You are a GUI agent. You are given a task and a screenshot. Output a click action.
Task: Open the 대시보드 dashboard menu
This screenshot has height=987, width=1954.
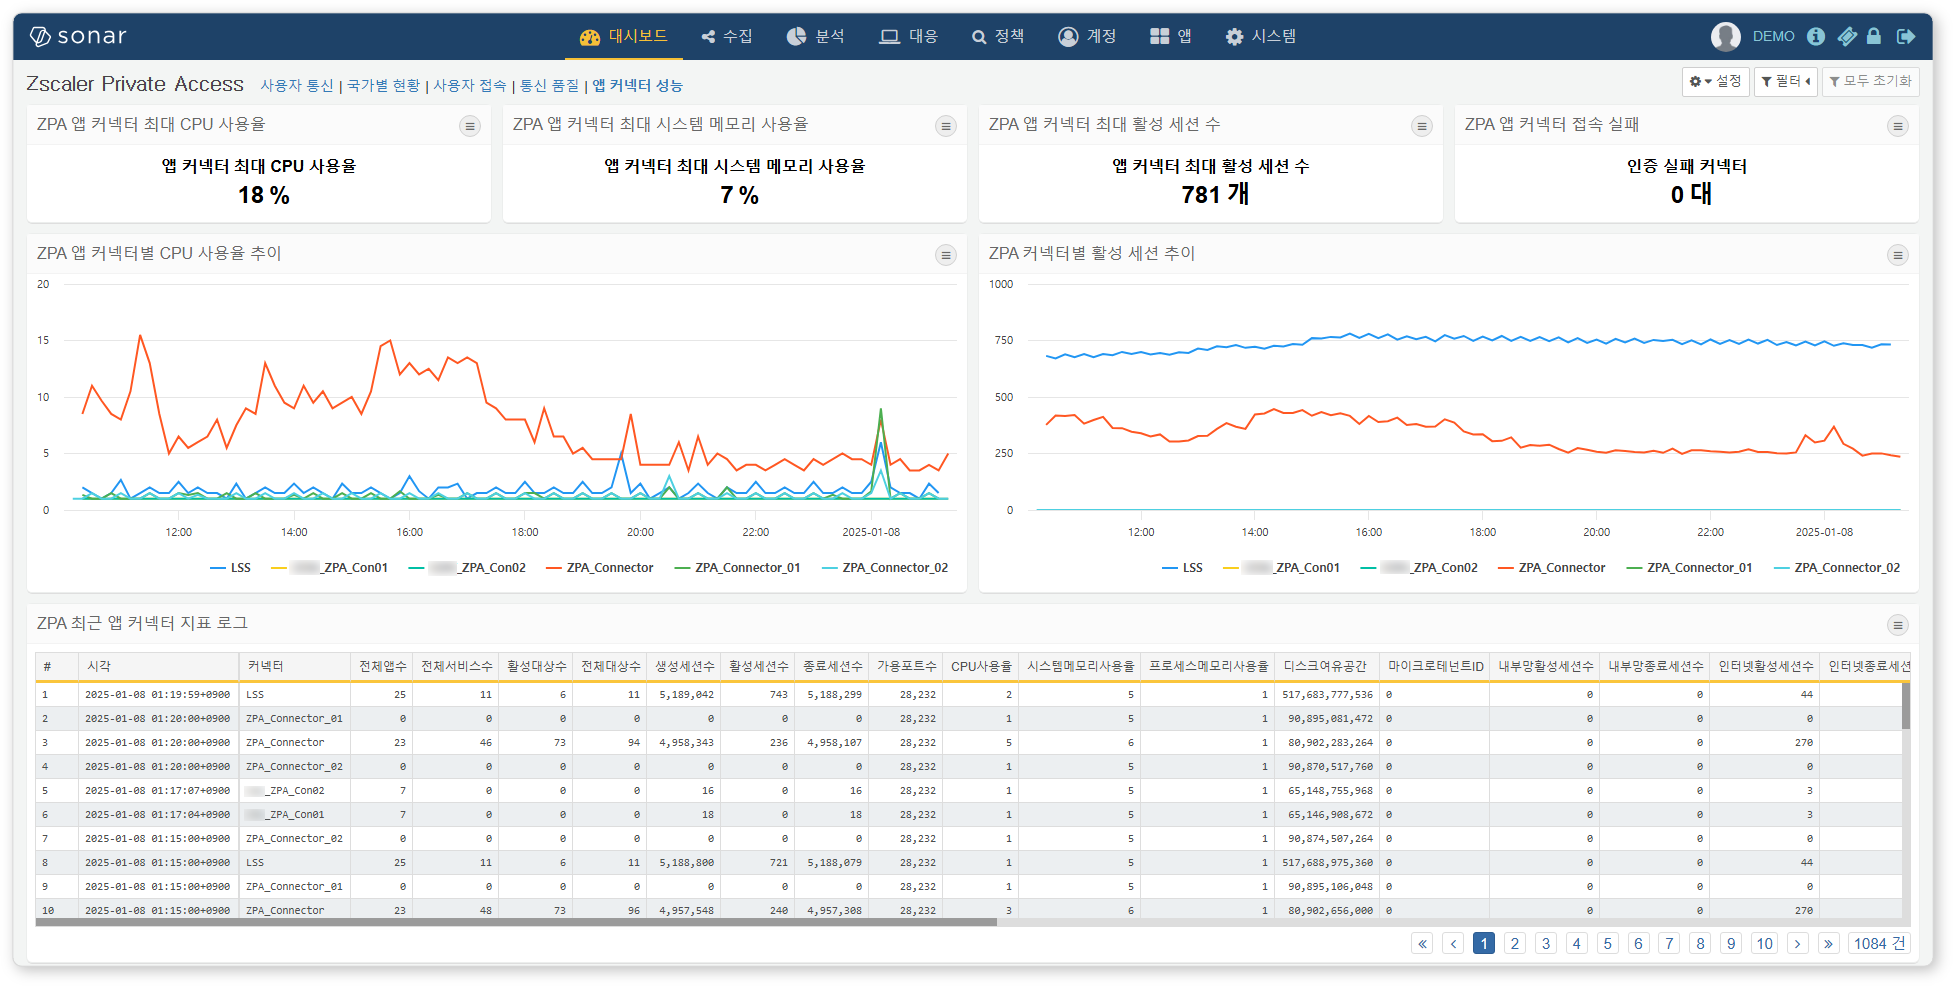tap(624, 36)
